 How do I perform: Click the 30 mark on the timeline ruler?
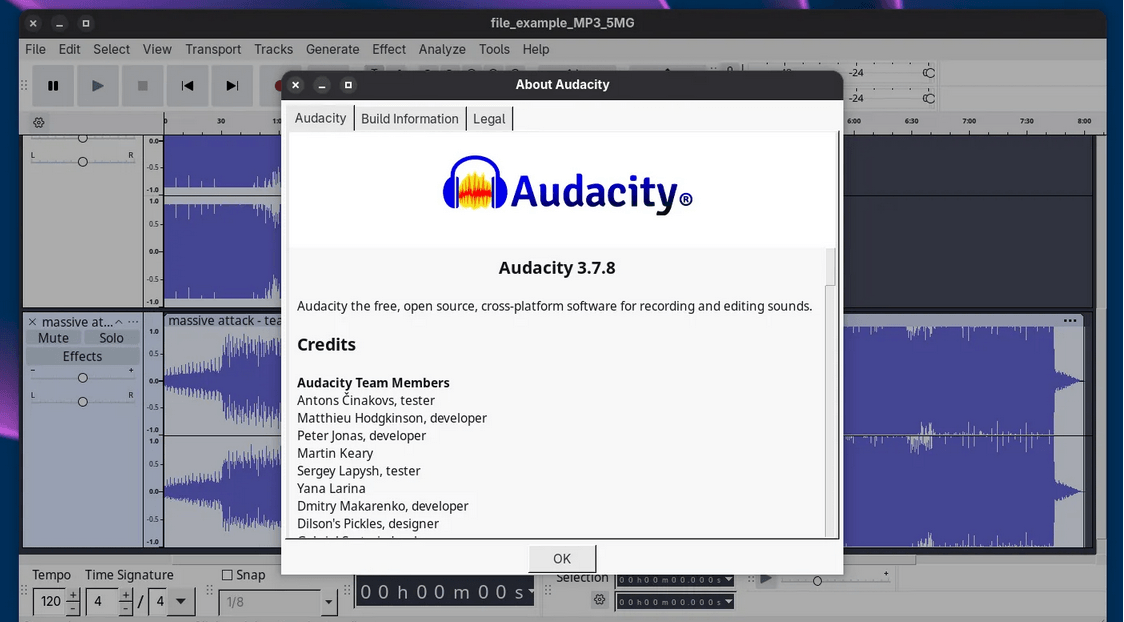click(221, 121)
